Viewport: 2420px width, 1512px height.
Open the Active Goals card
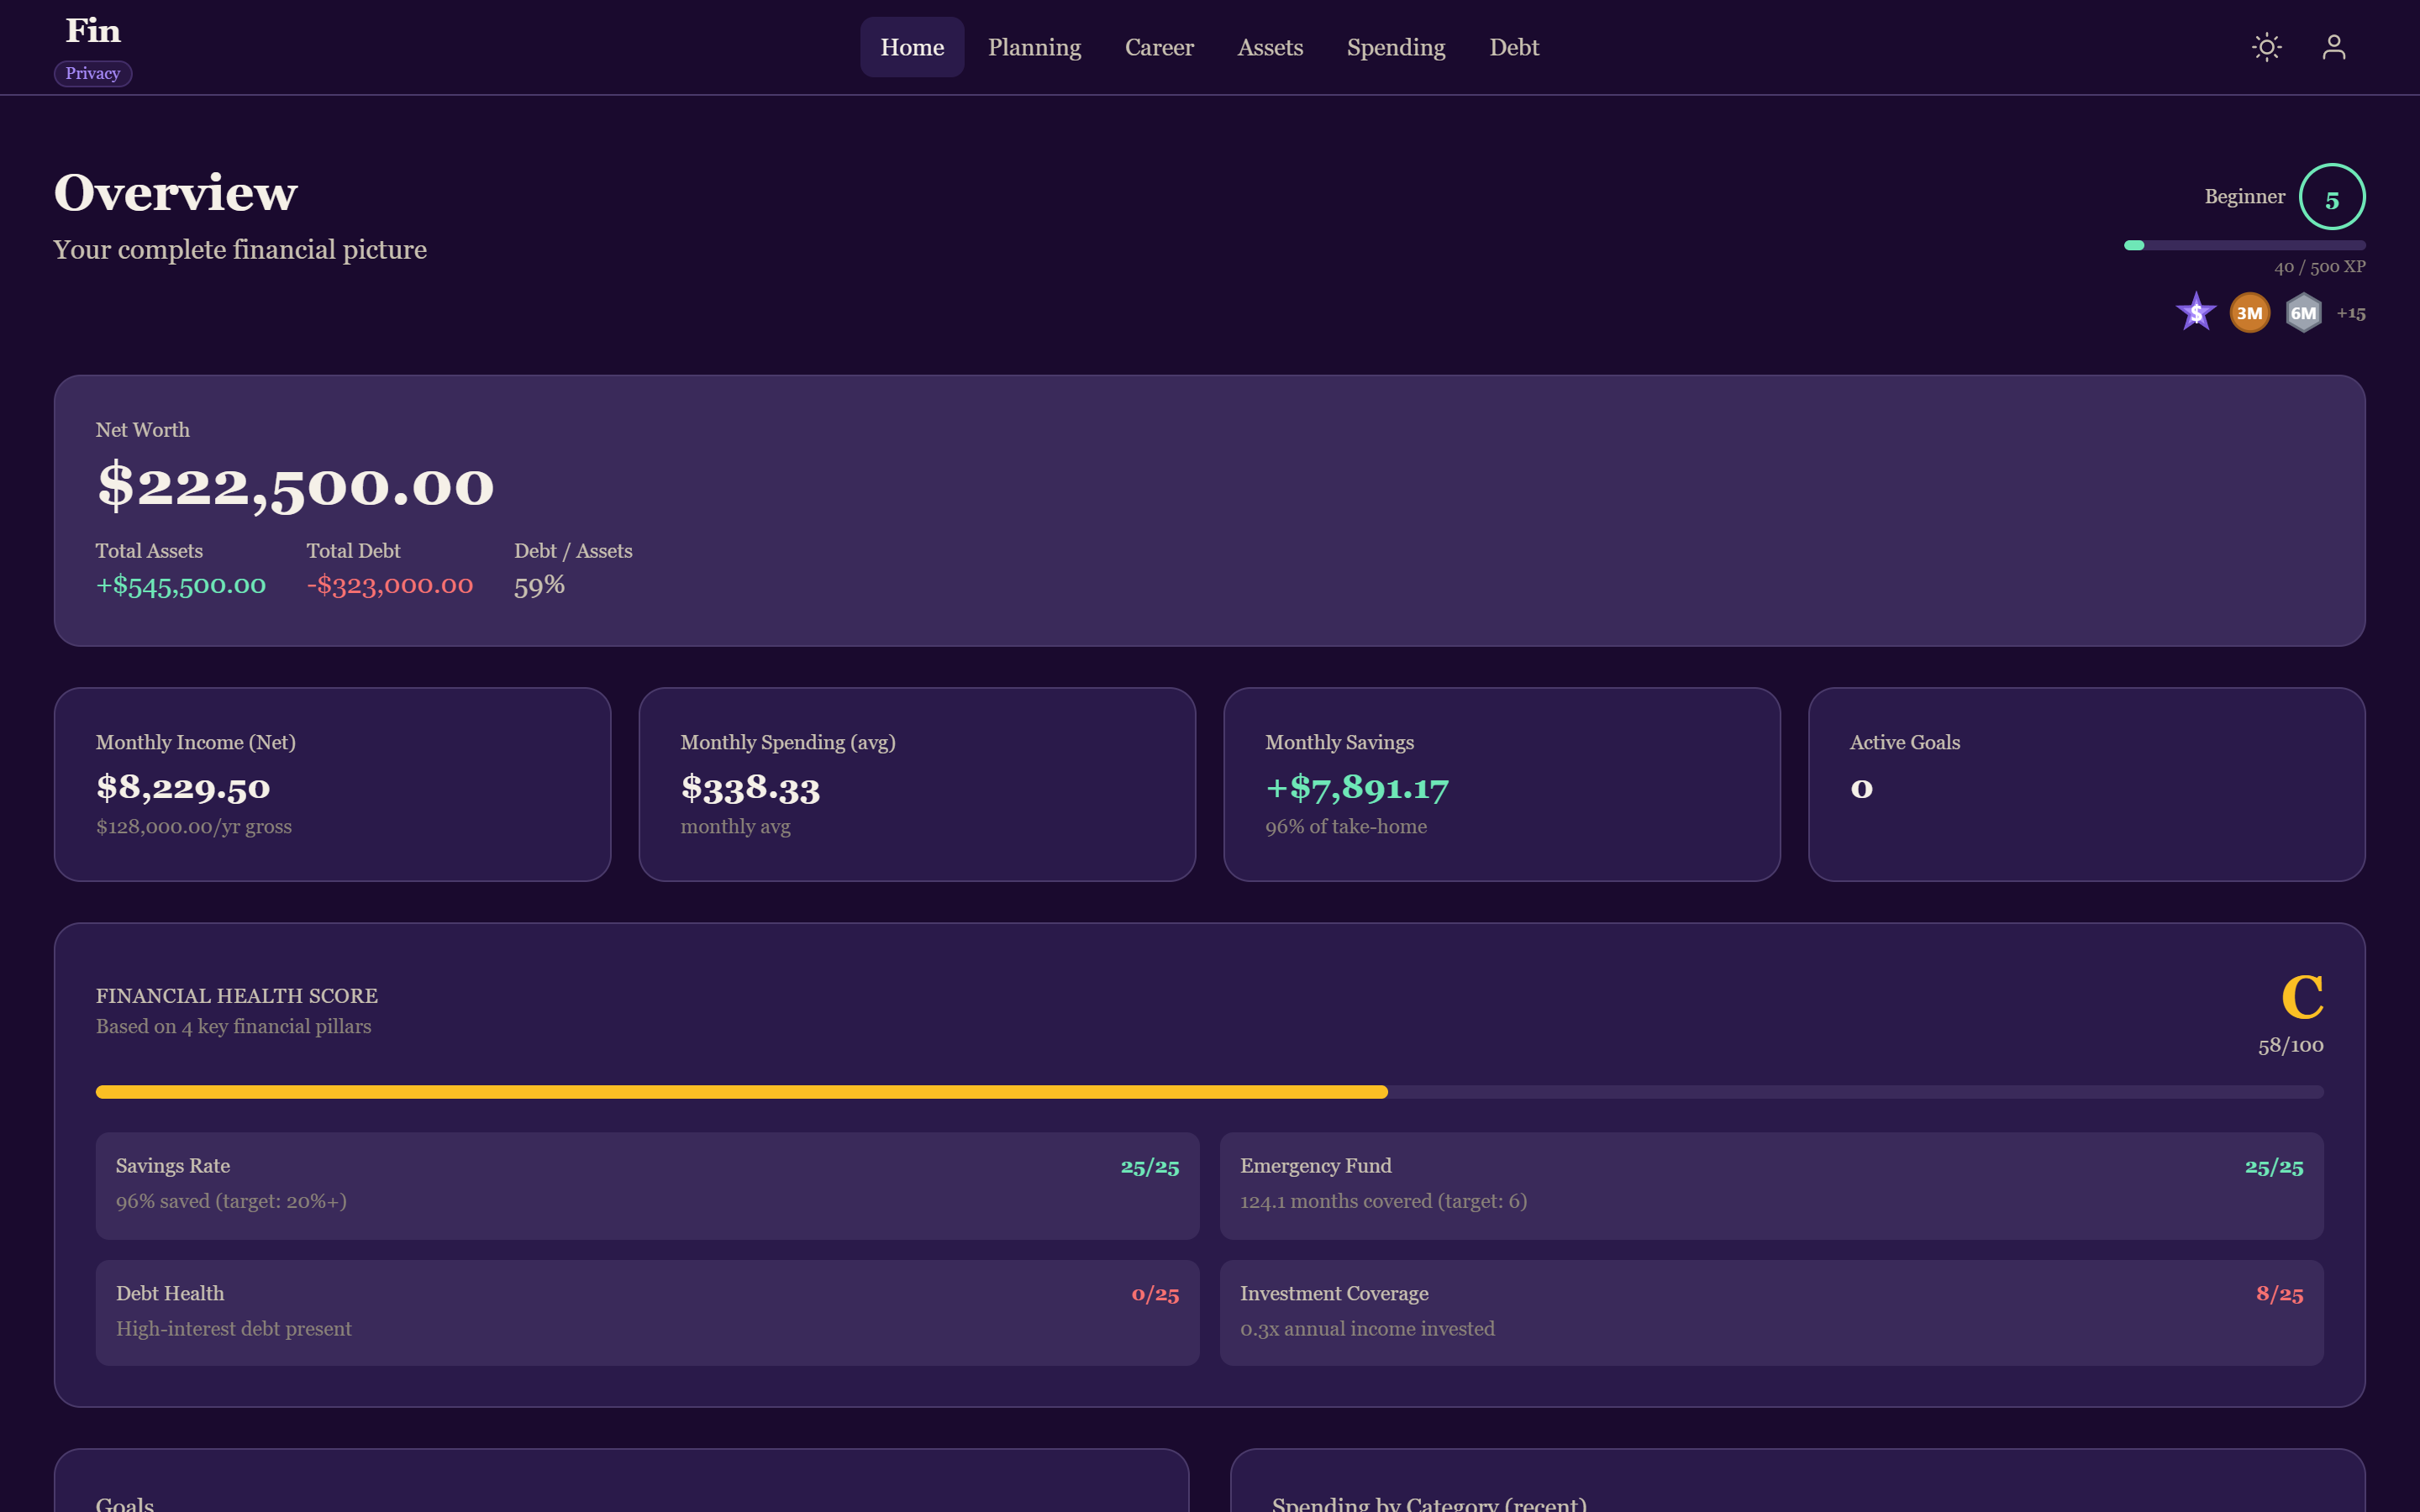pos(2087,784)
